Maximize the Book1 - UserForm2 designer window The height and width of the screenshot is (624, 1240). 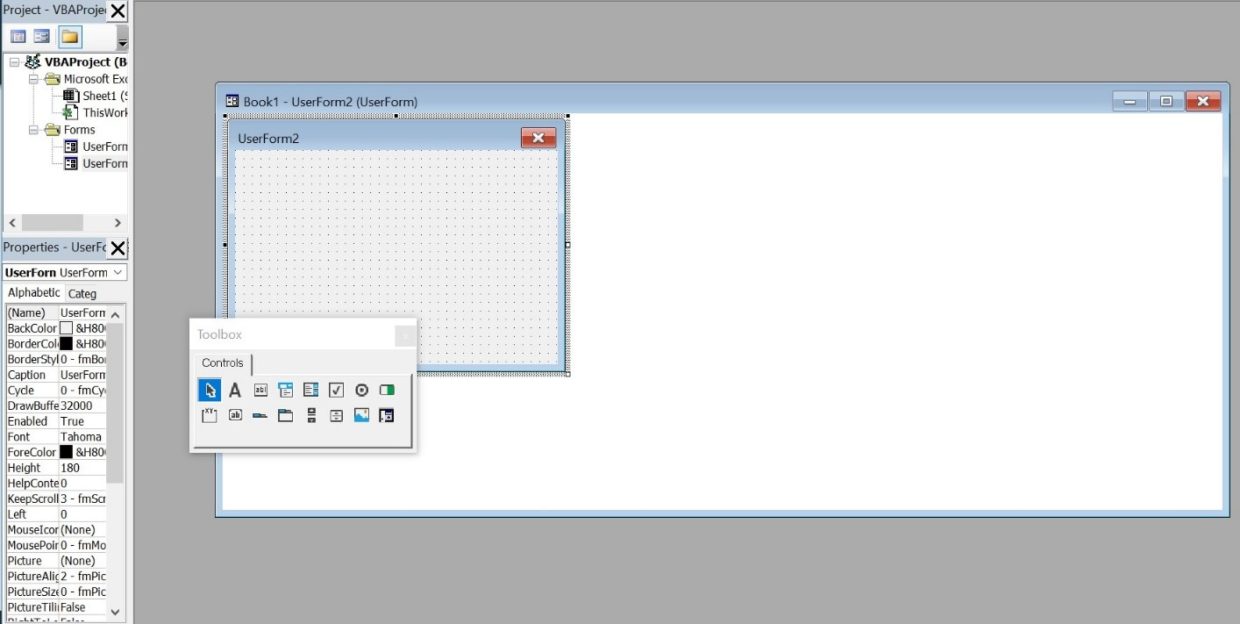tap(1165, 101)
